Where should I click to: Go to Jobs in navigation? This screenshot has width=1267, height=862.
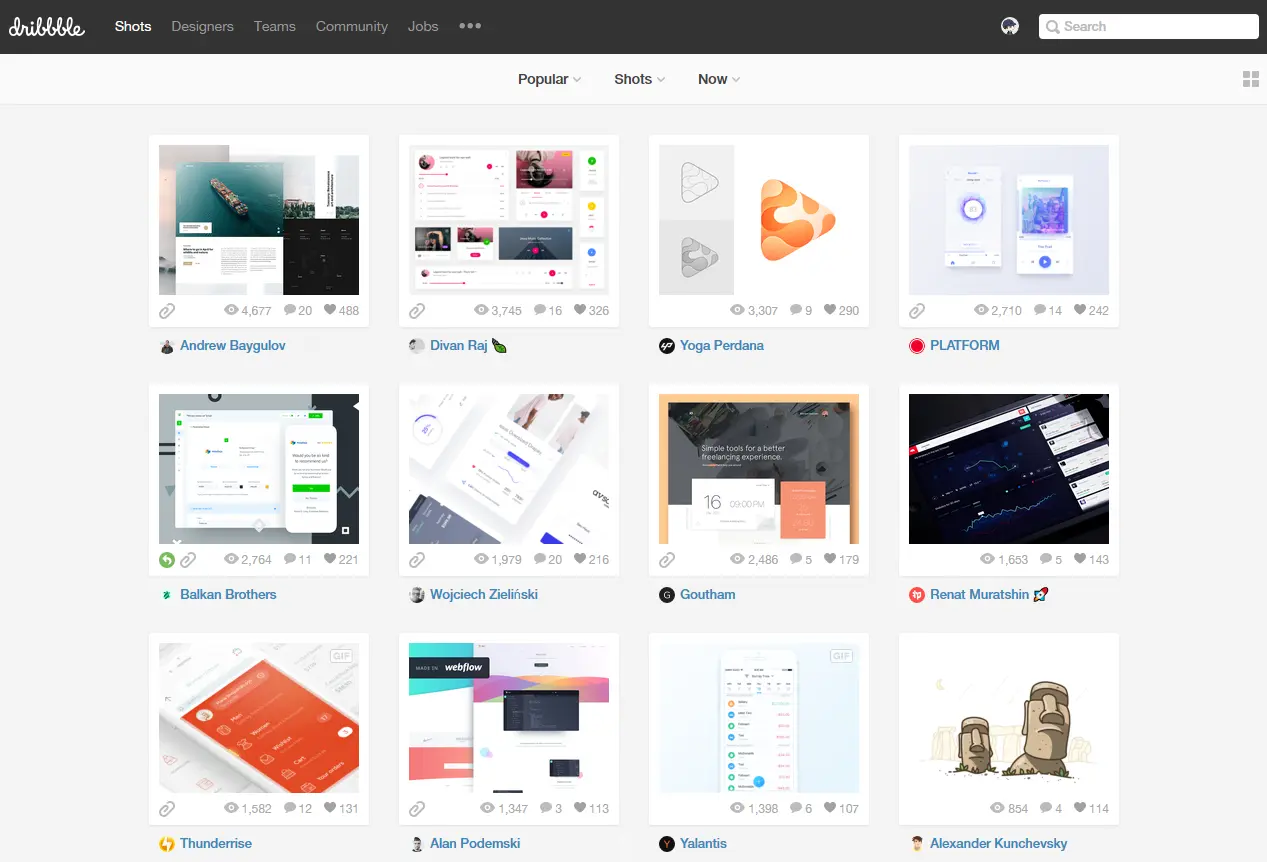(x=423, y=26)
